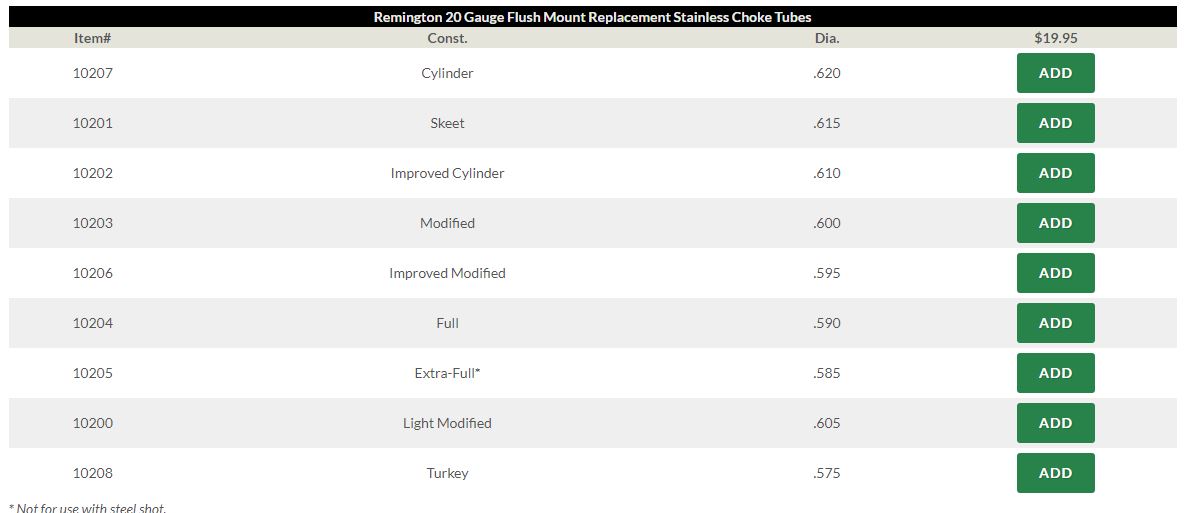Add the Light Modified choke tube
The width and height of the screenshot is (1186, 513).
coord(1055,423)
